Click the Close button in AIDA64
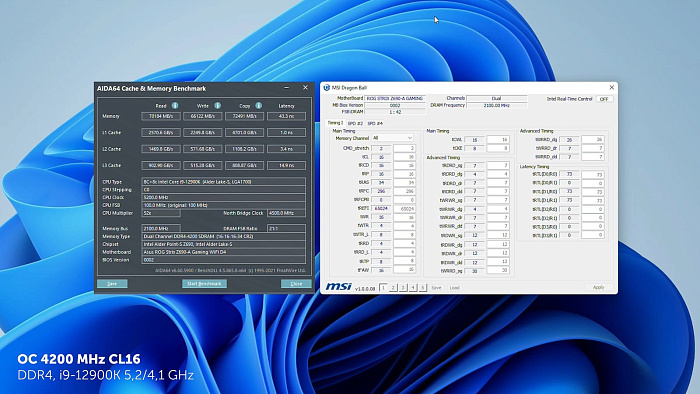 click(296, 284)
